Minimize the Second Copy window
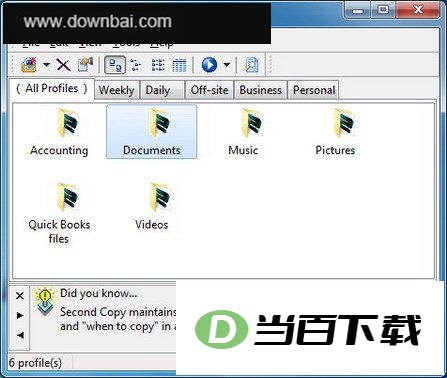 (358, 11)
